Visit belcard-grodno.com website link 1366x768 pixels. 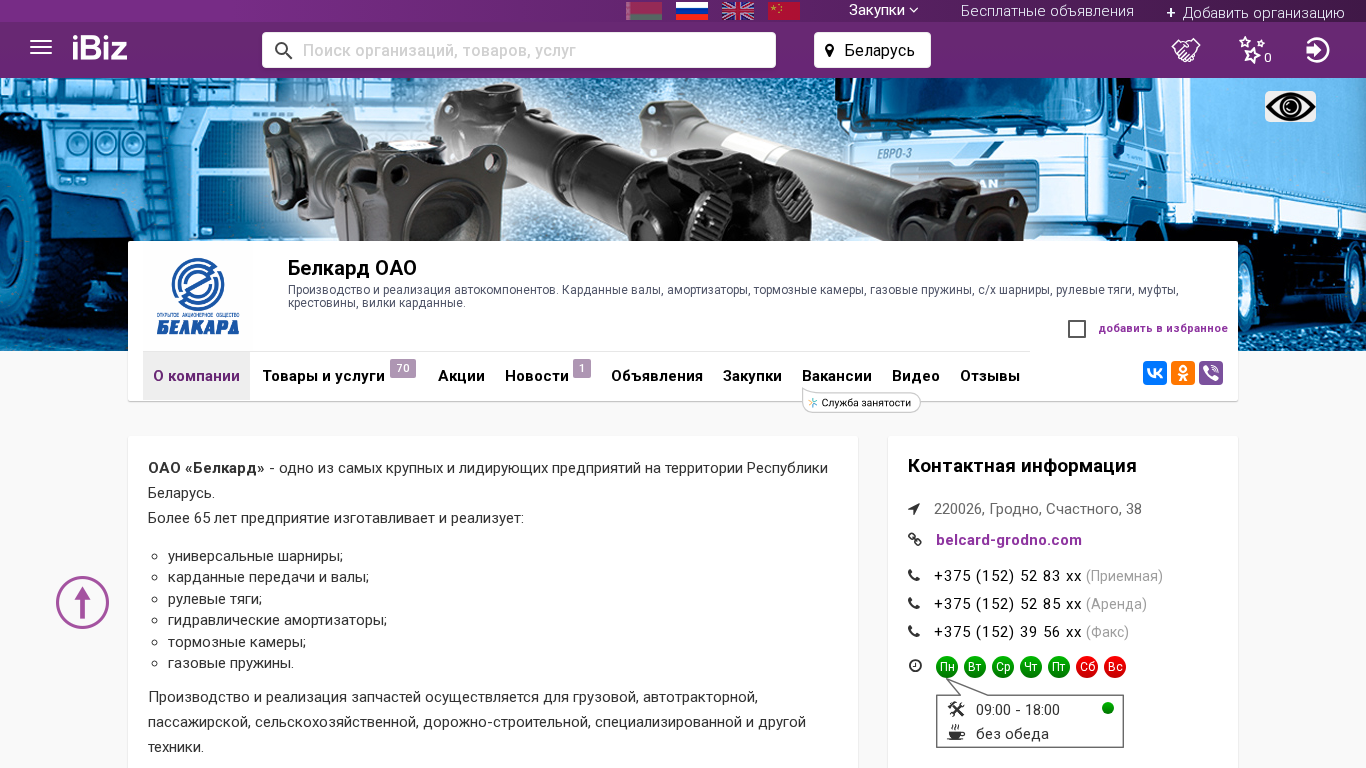pyautogui.click(x=1009, y=540)
